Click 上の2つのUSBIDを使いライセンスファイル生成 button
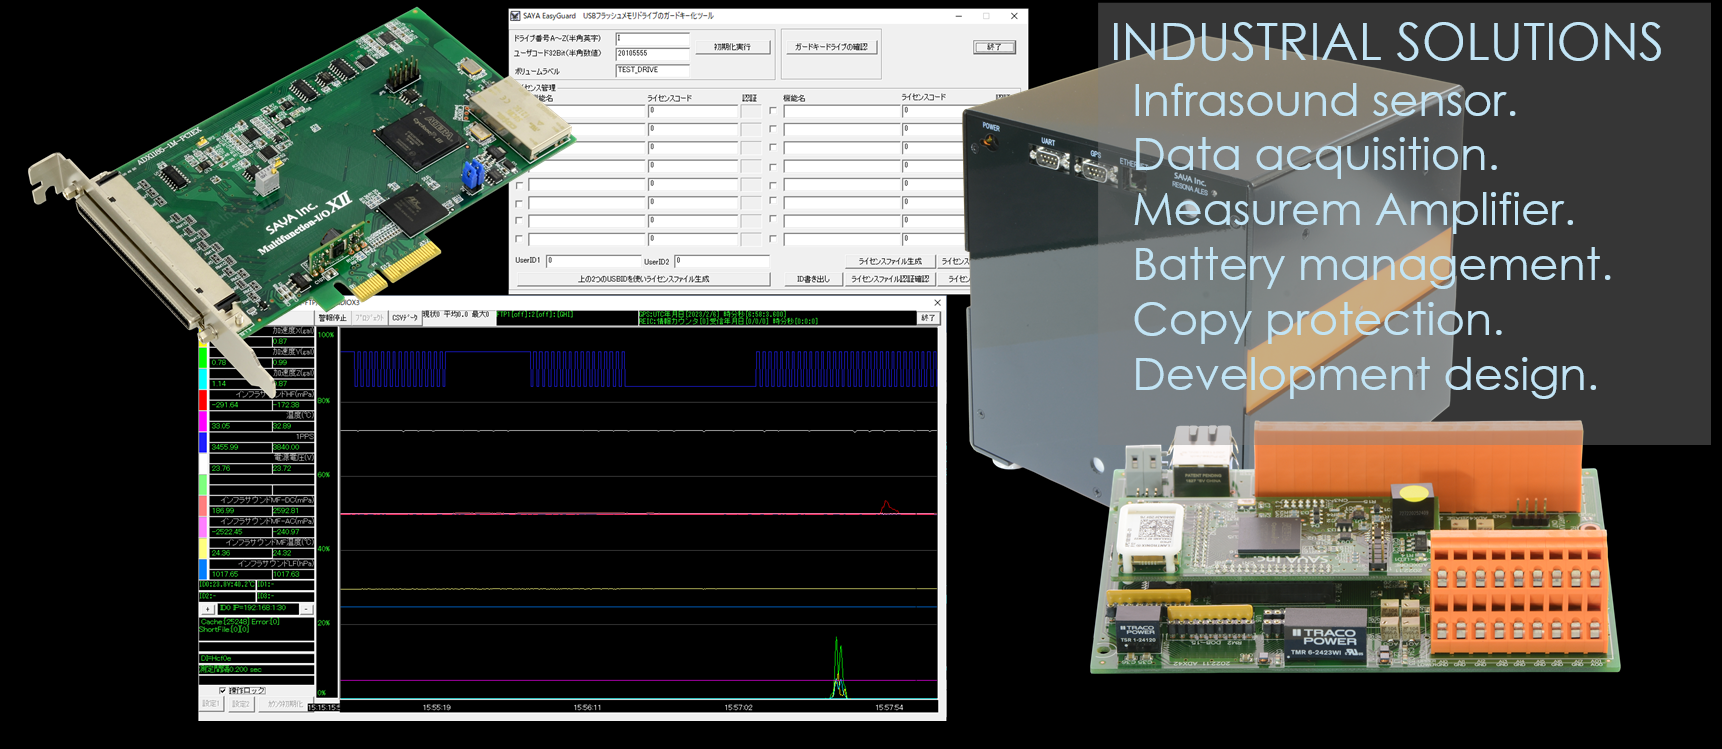The height and width of the screenshot is (749, 1722). (643, 279)
